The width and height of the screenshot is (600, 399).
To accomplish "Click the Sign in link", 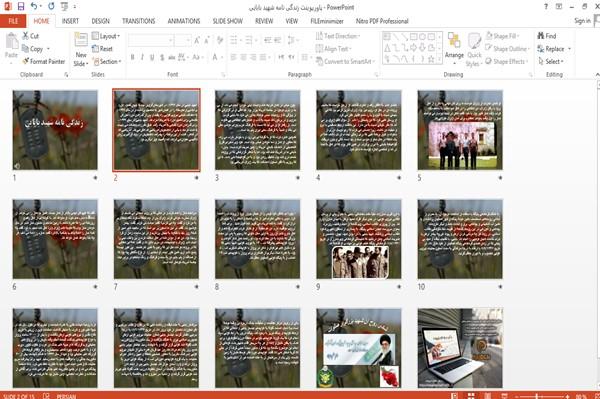I will (582, 21).
